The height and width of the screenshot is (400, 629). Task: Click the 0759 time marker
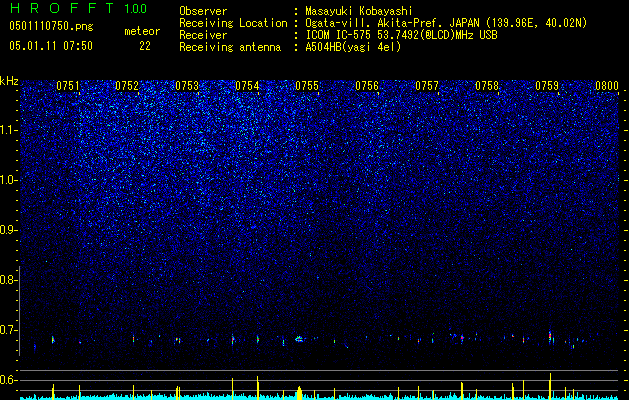click(547, 86)
